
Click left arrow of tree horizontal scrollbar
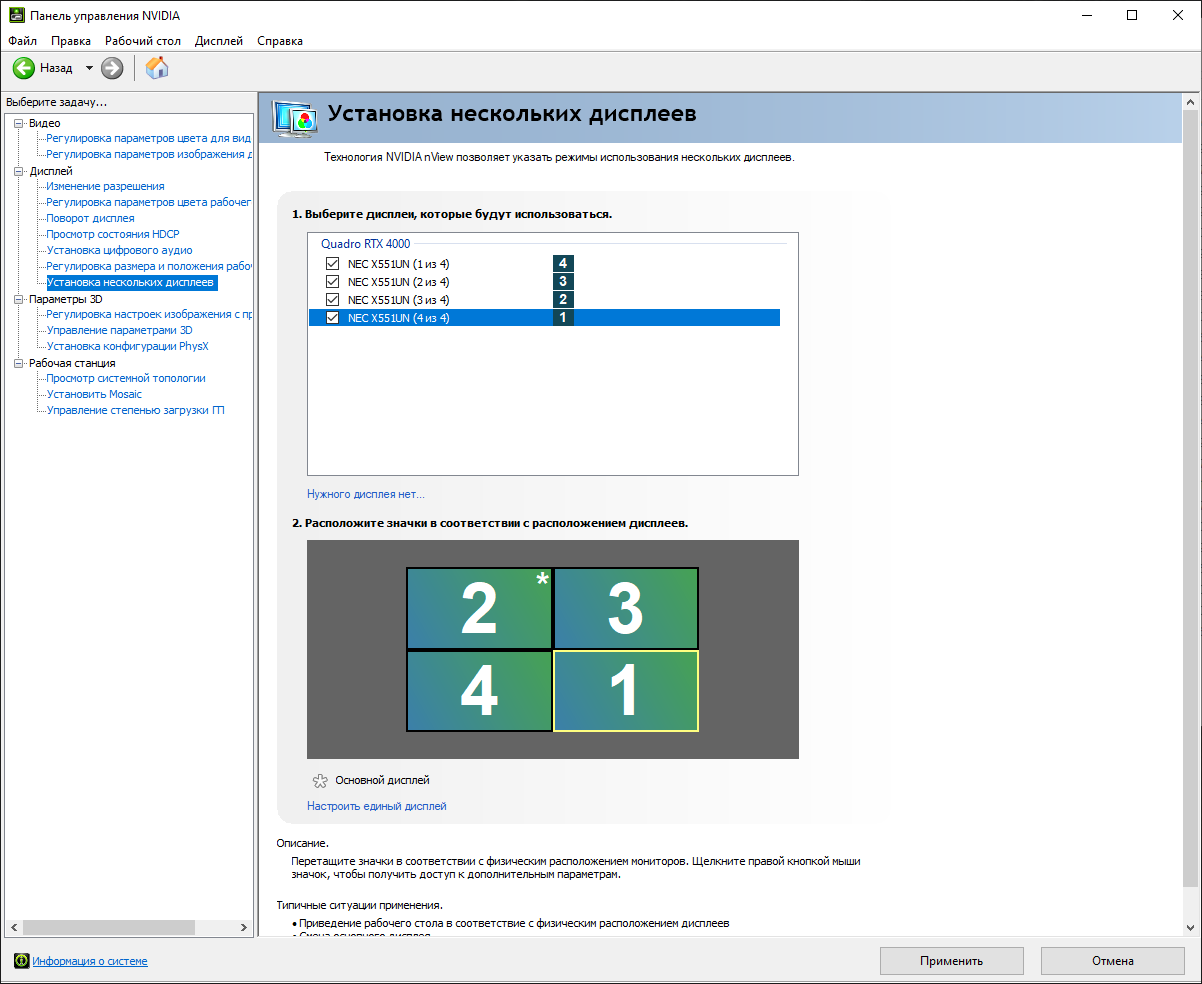[x=13, y=928]
